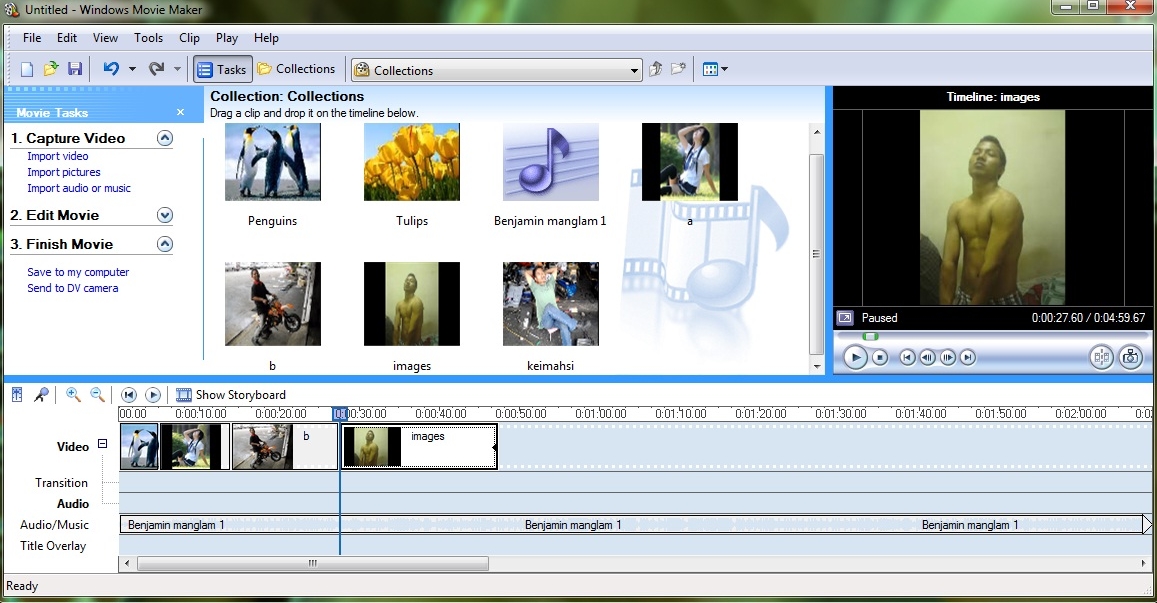
Task: Open the Play menu
Action: [227, 38]
